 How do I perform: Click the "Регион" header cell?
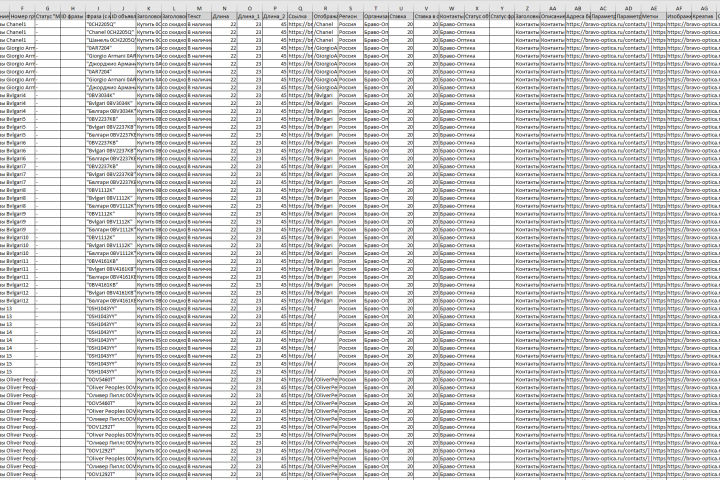pos(350,16)
